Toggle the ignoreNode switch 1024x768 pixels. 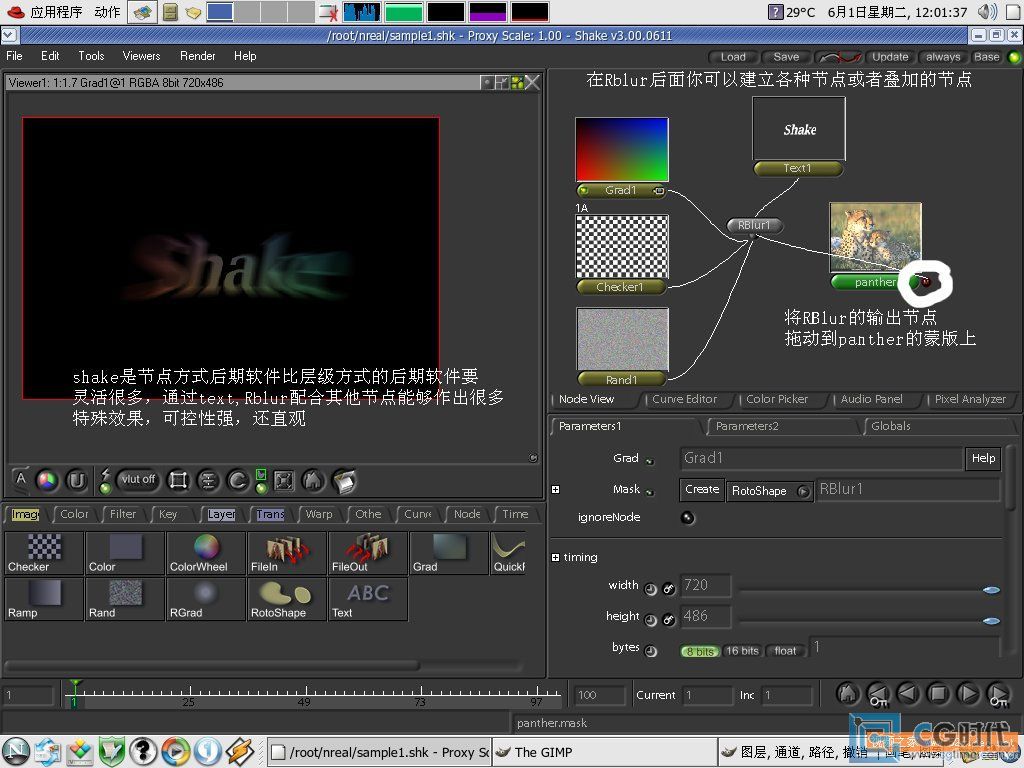688,518
